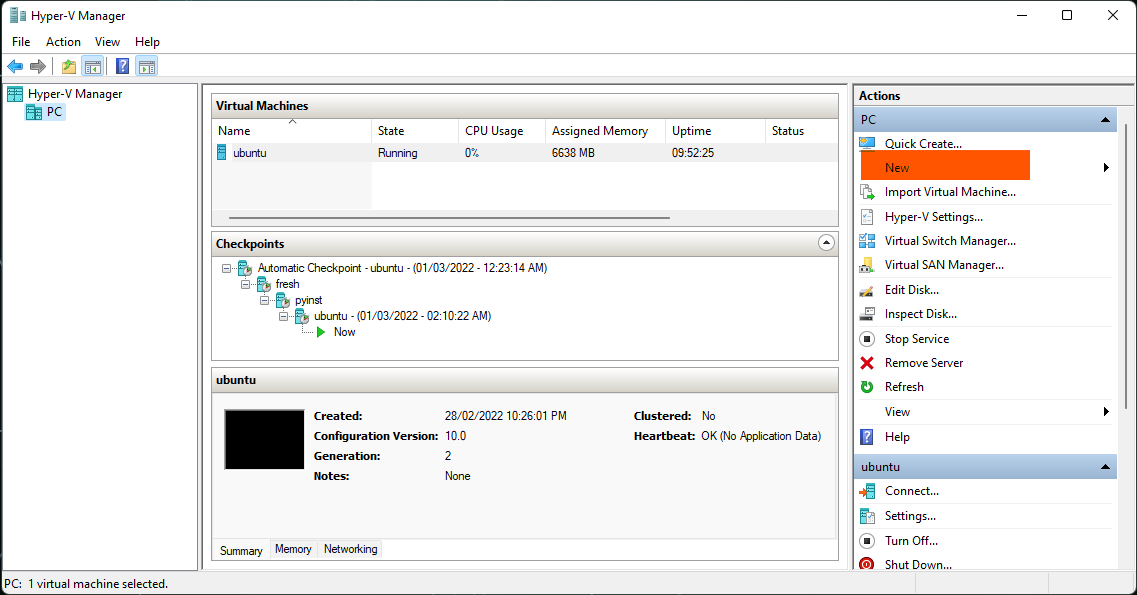Click the red Remove Server icon

pos(866,362)
